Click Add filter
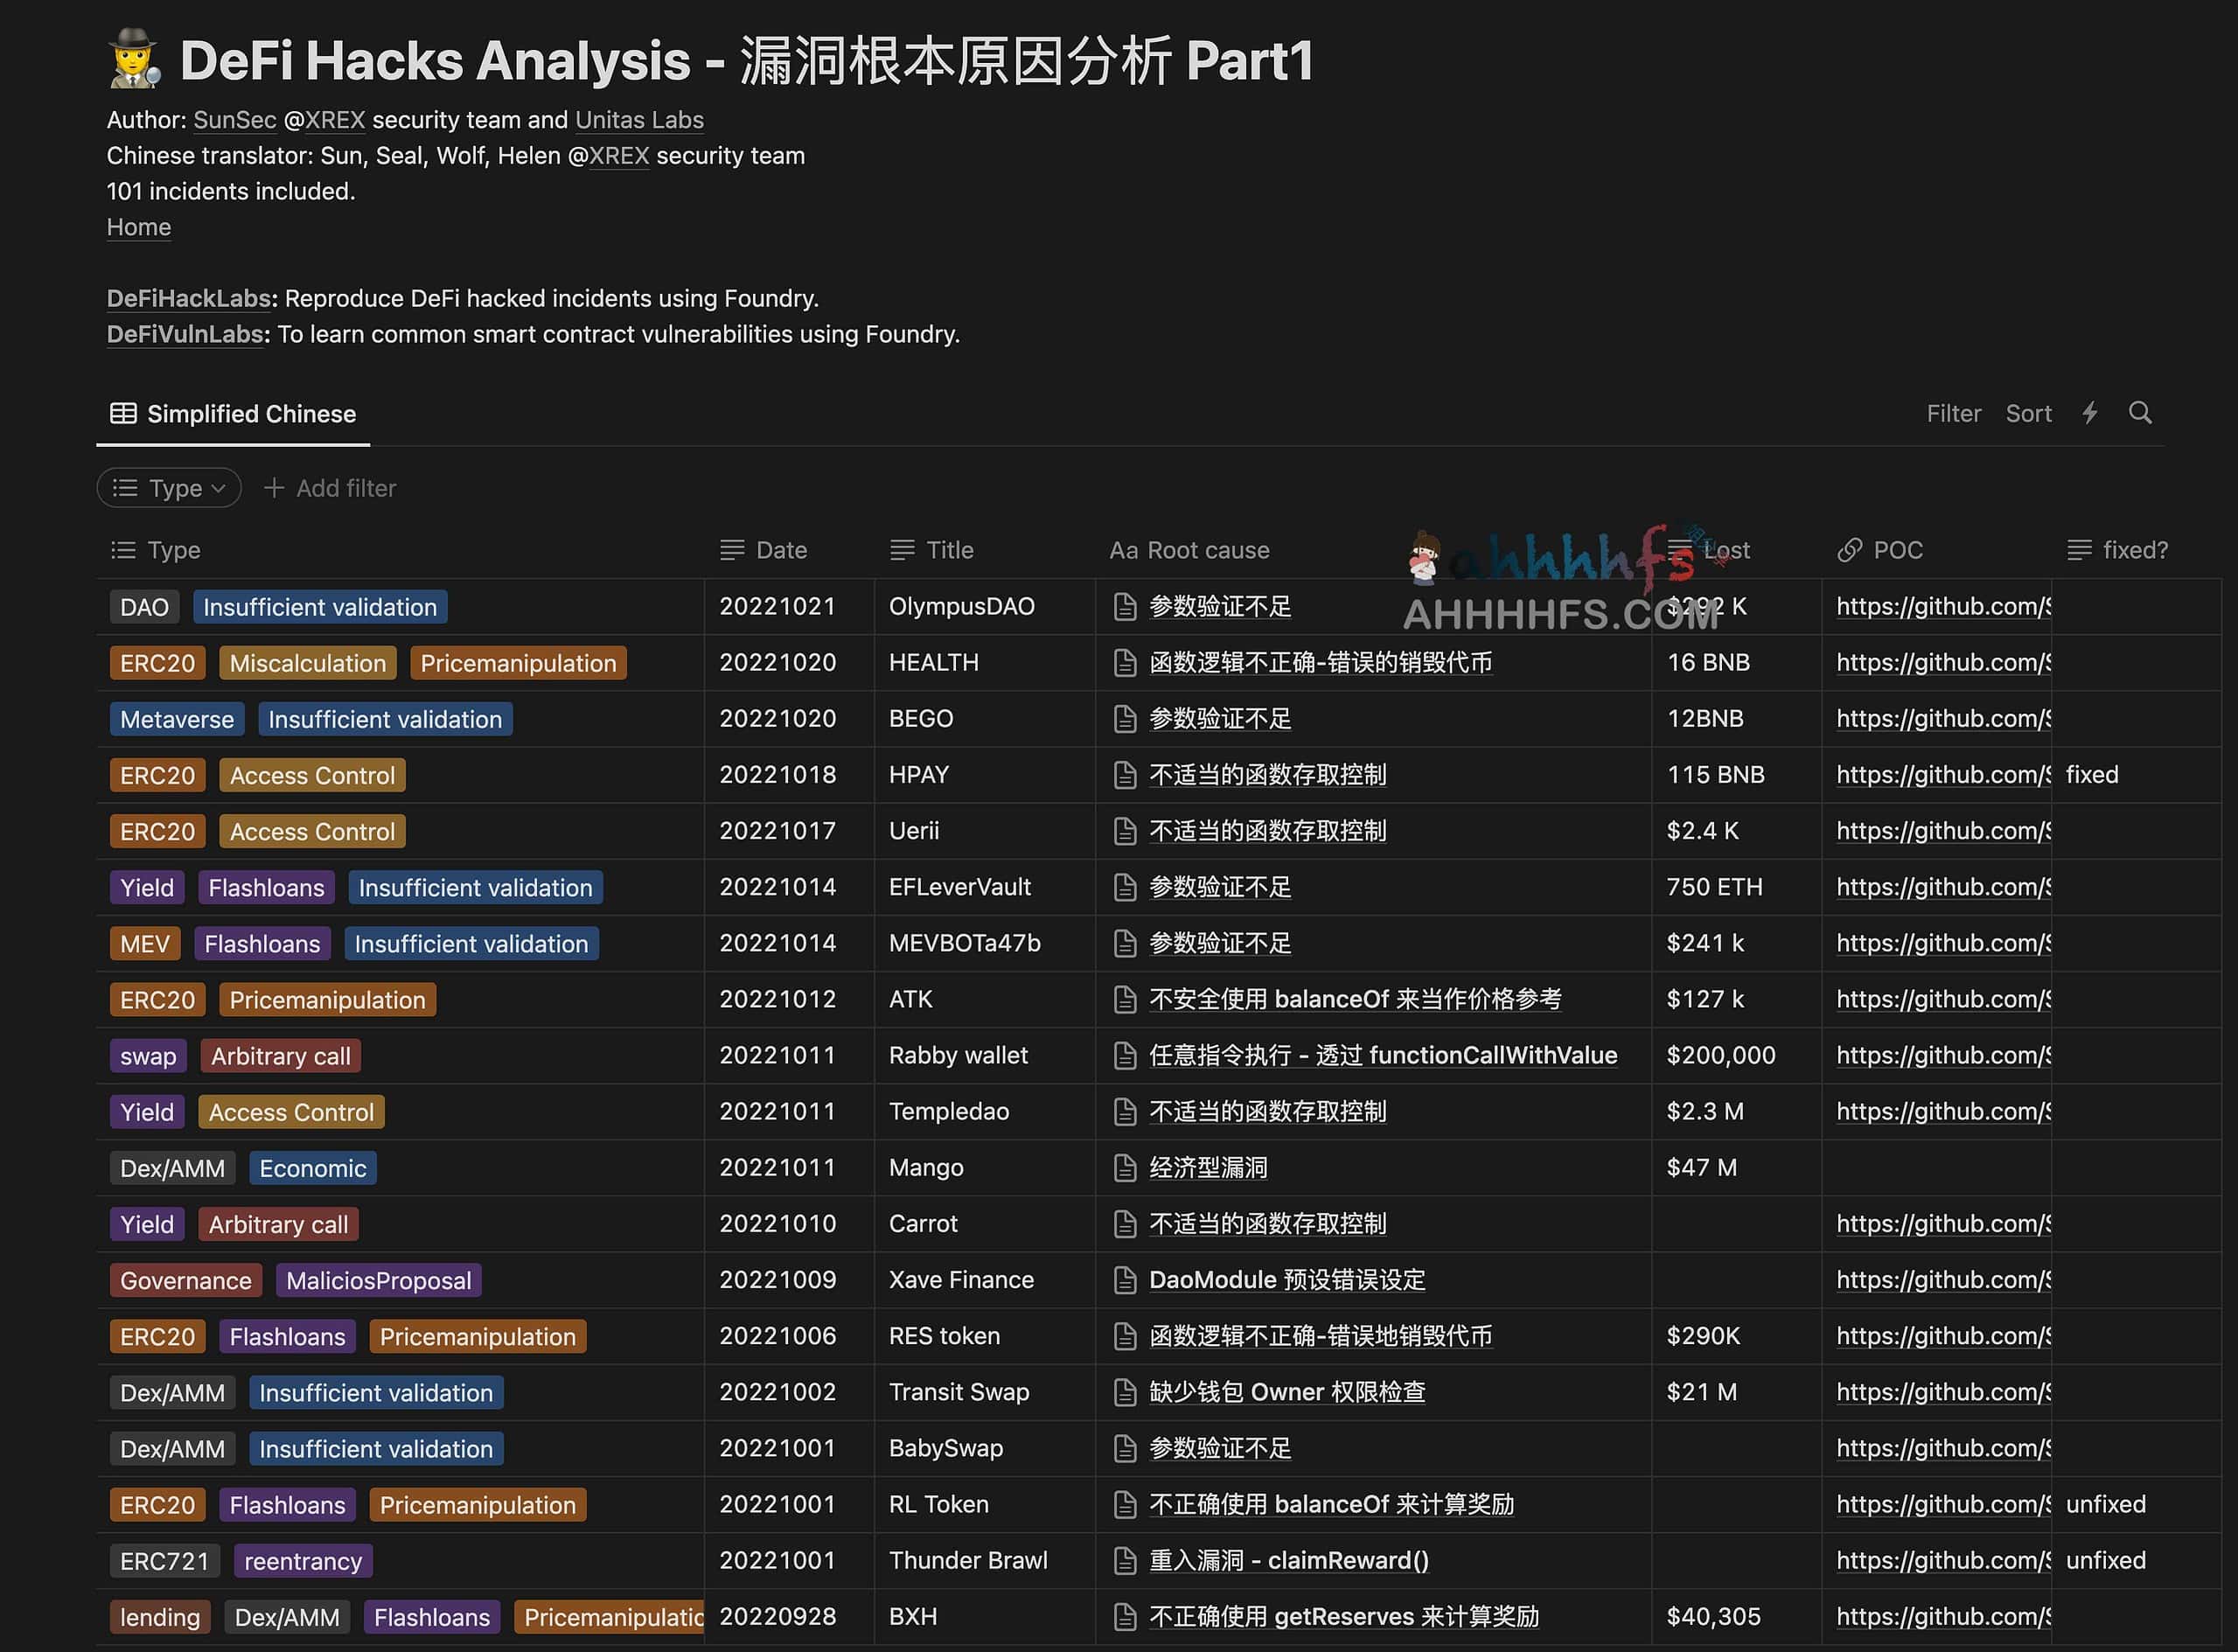The image size is (2238, 1652). pos(330,488)
